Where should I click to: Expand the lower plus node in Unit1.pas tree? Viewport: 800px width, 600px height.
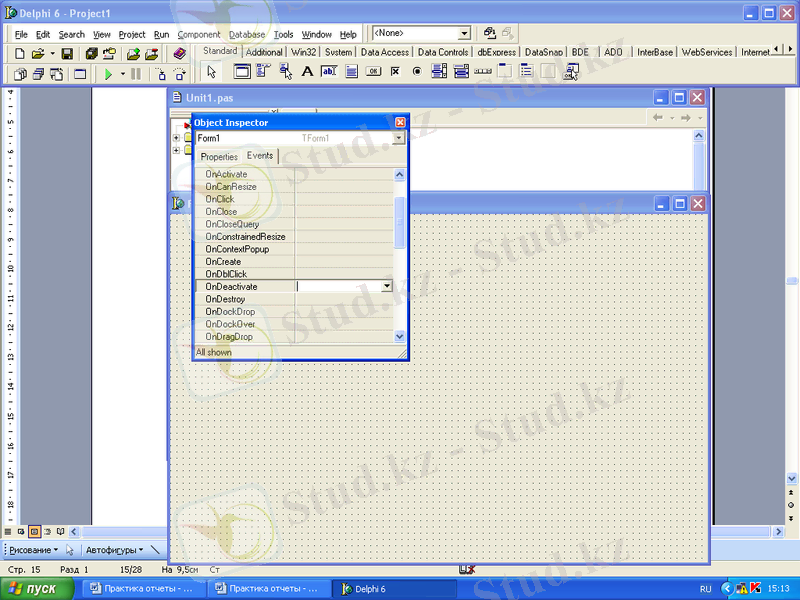pos(176,151)
